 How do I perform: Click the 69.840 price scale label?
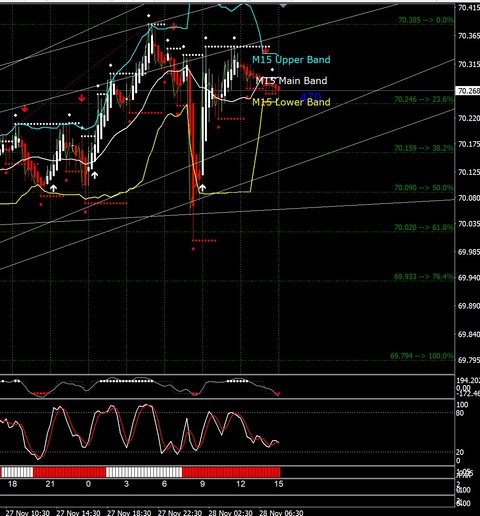469,334
